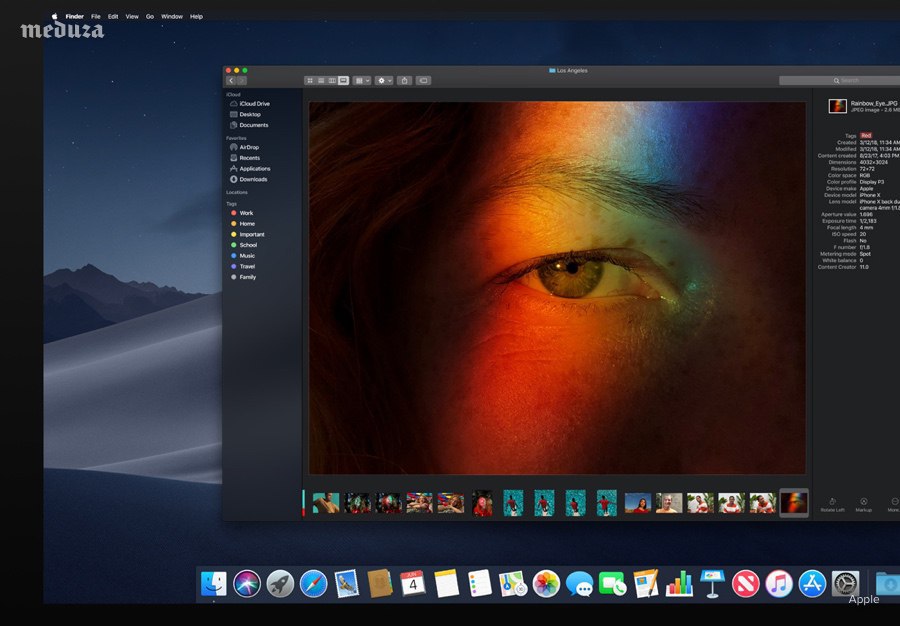This screenshot has height=626, width=900.
Task: Open the Window menu
Action: (x=172, y=17)
